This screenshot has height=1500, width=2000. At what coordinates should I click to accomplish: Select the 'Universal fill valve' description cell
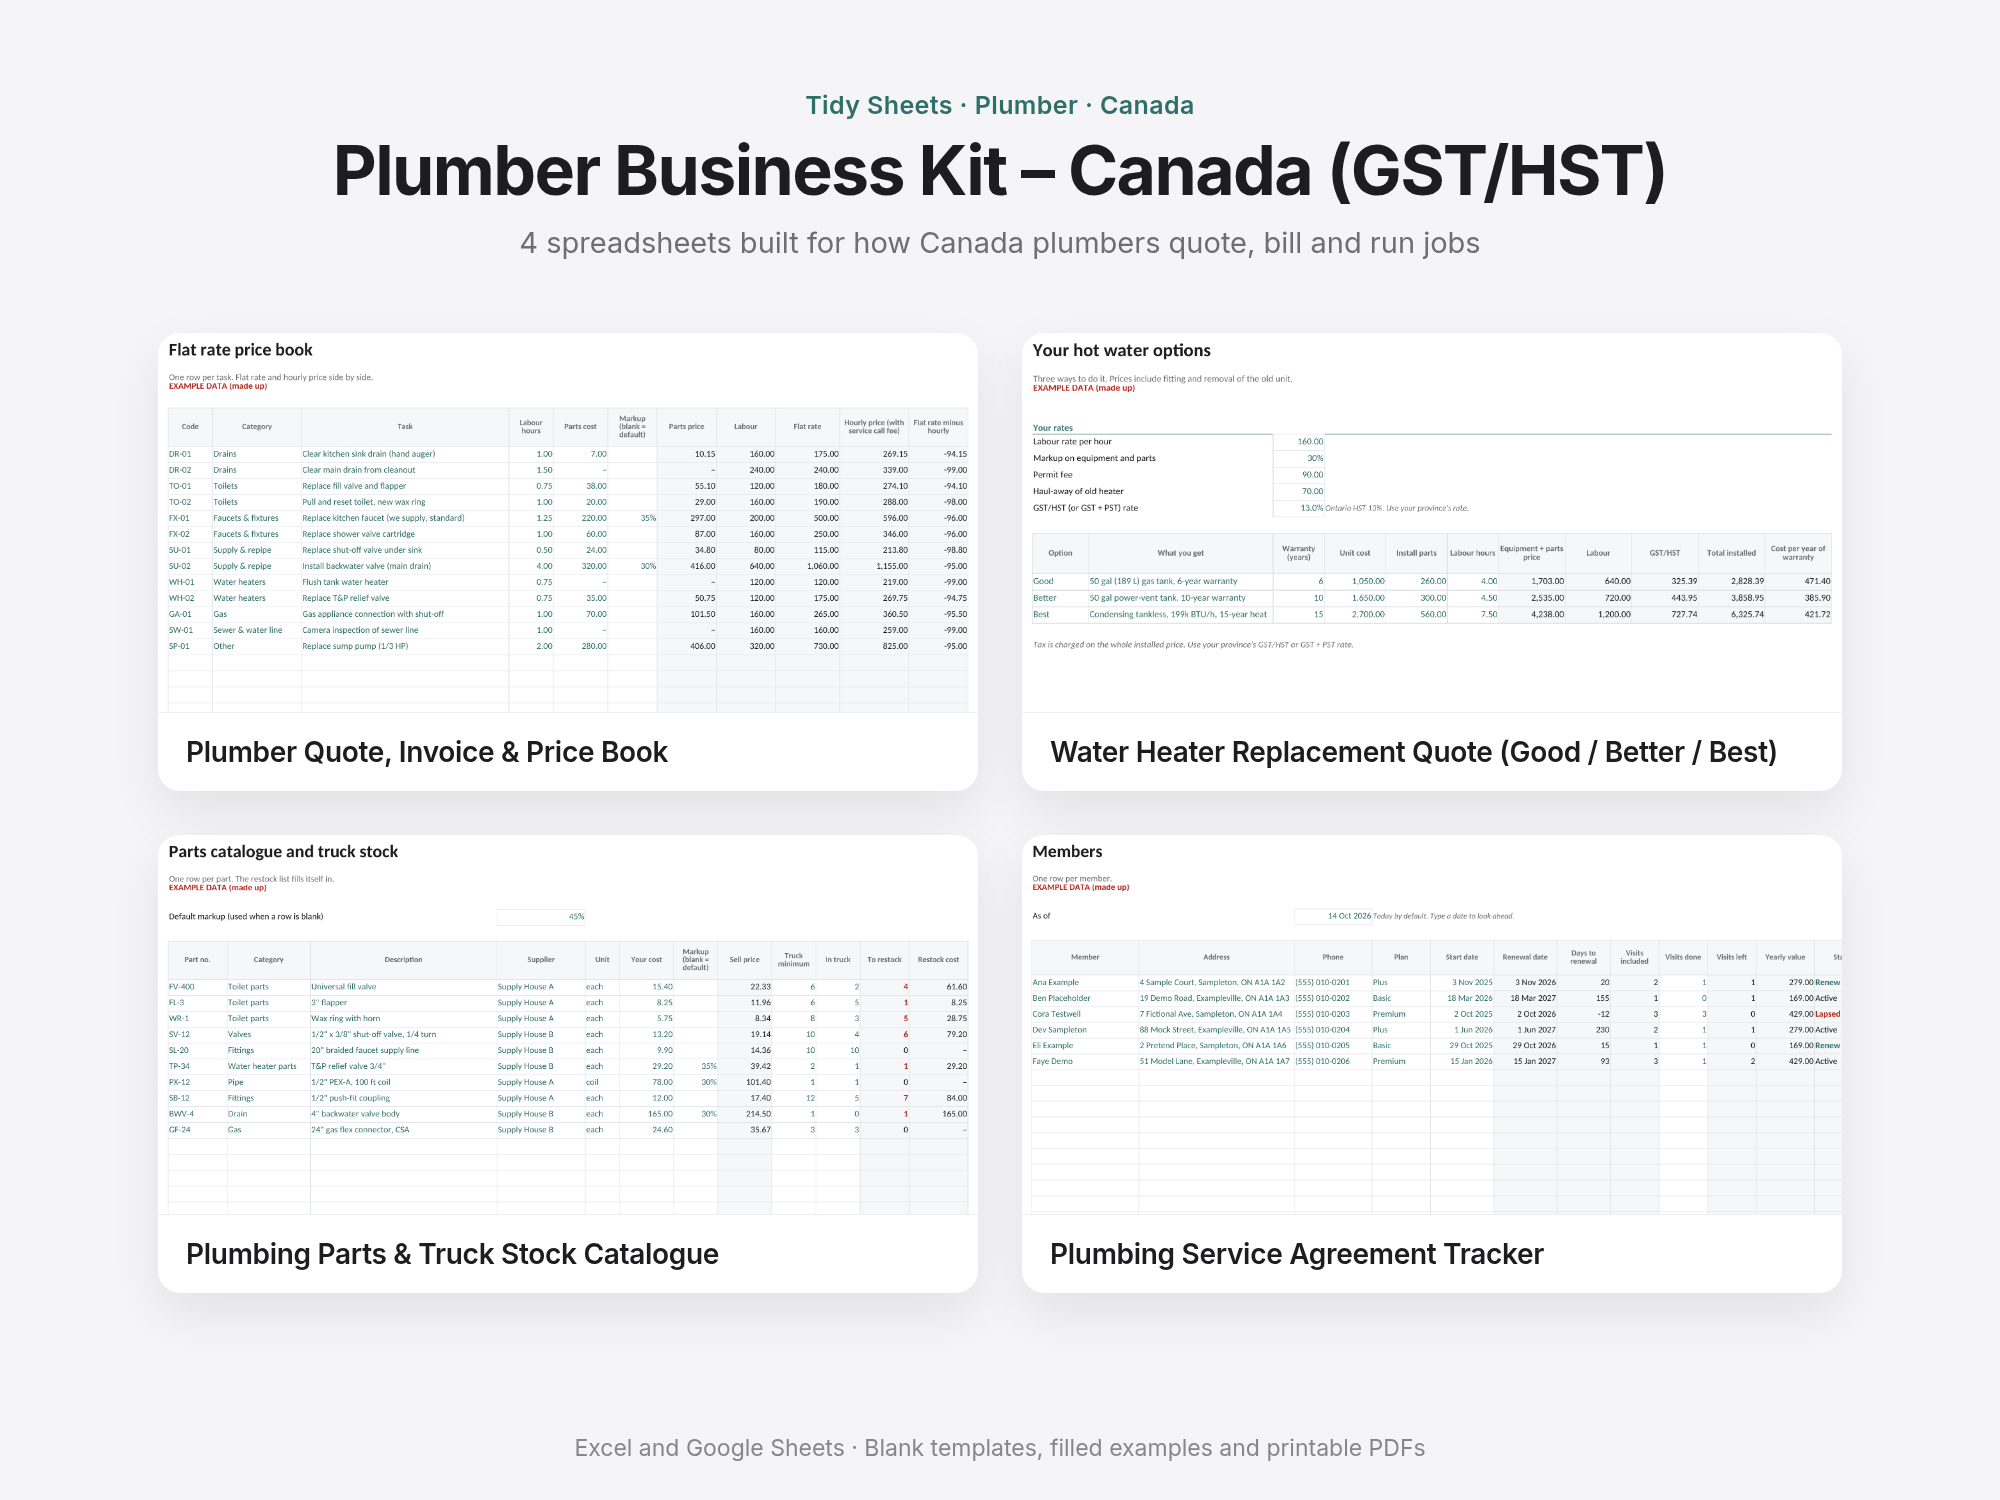point(403,986)
